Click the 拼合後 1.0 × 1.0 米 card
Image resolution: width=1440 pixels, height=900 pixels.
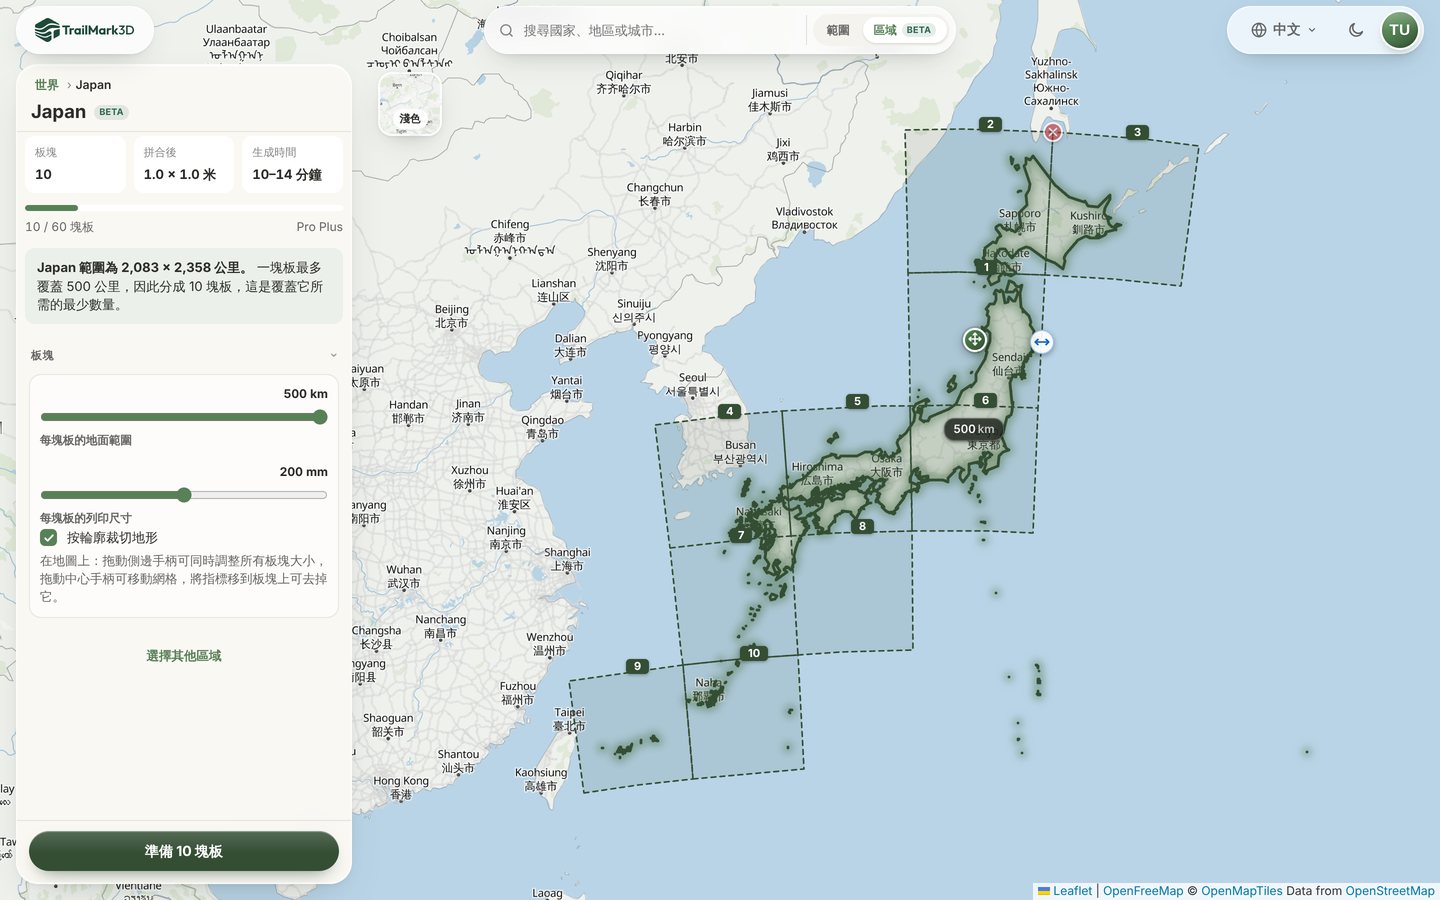coord(184,164)
